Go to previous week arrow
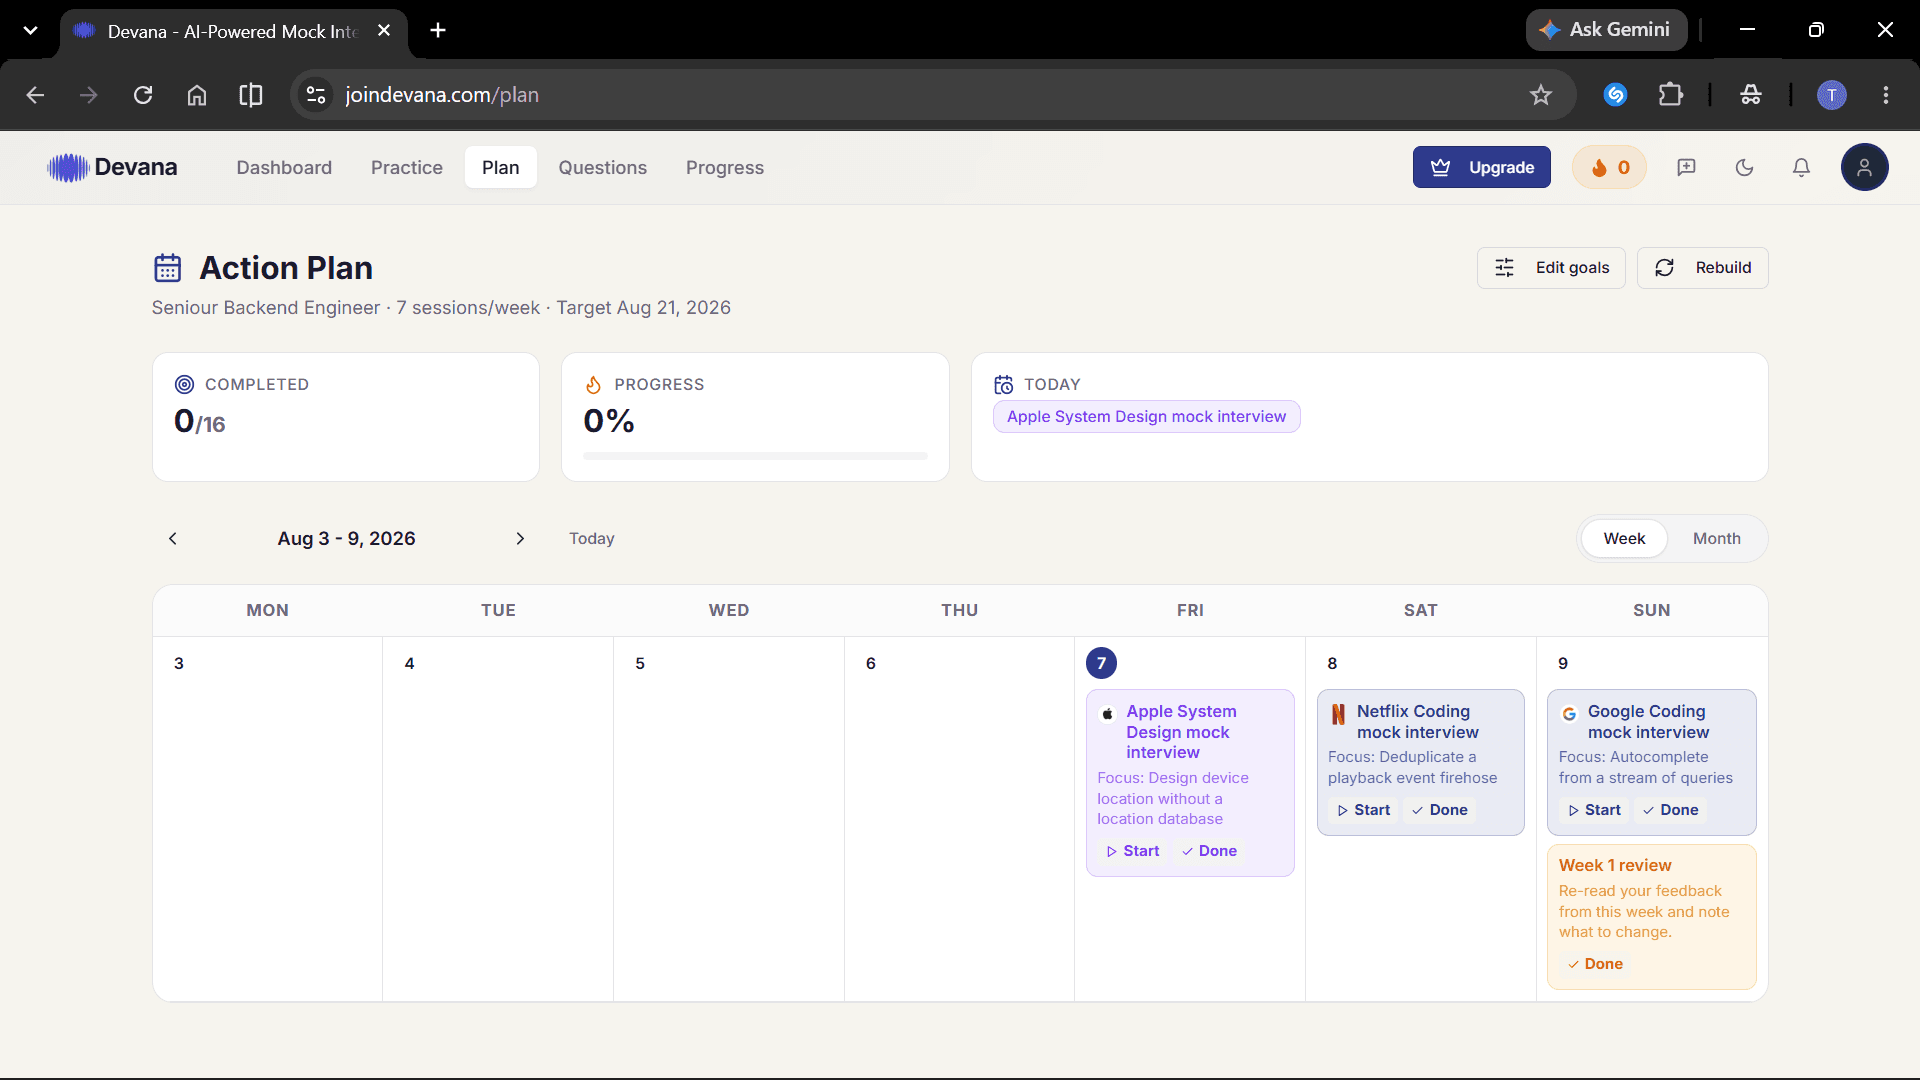1920x1080 pixels. click(x=173, y=538)
